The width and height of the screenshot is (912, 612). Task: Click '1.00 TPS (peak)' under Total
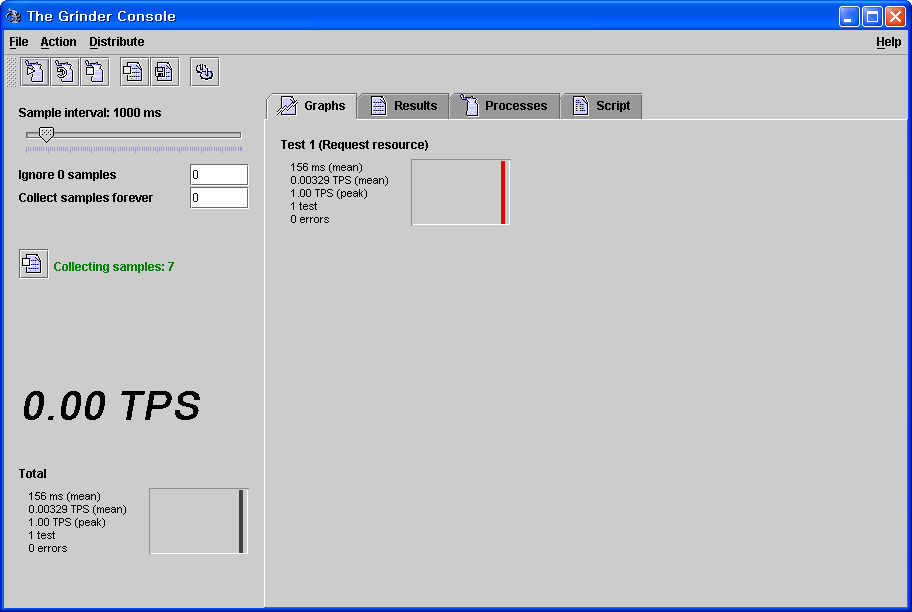pyautogui.click(x=67, y=522)
